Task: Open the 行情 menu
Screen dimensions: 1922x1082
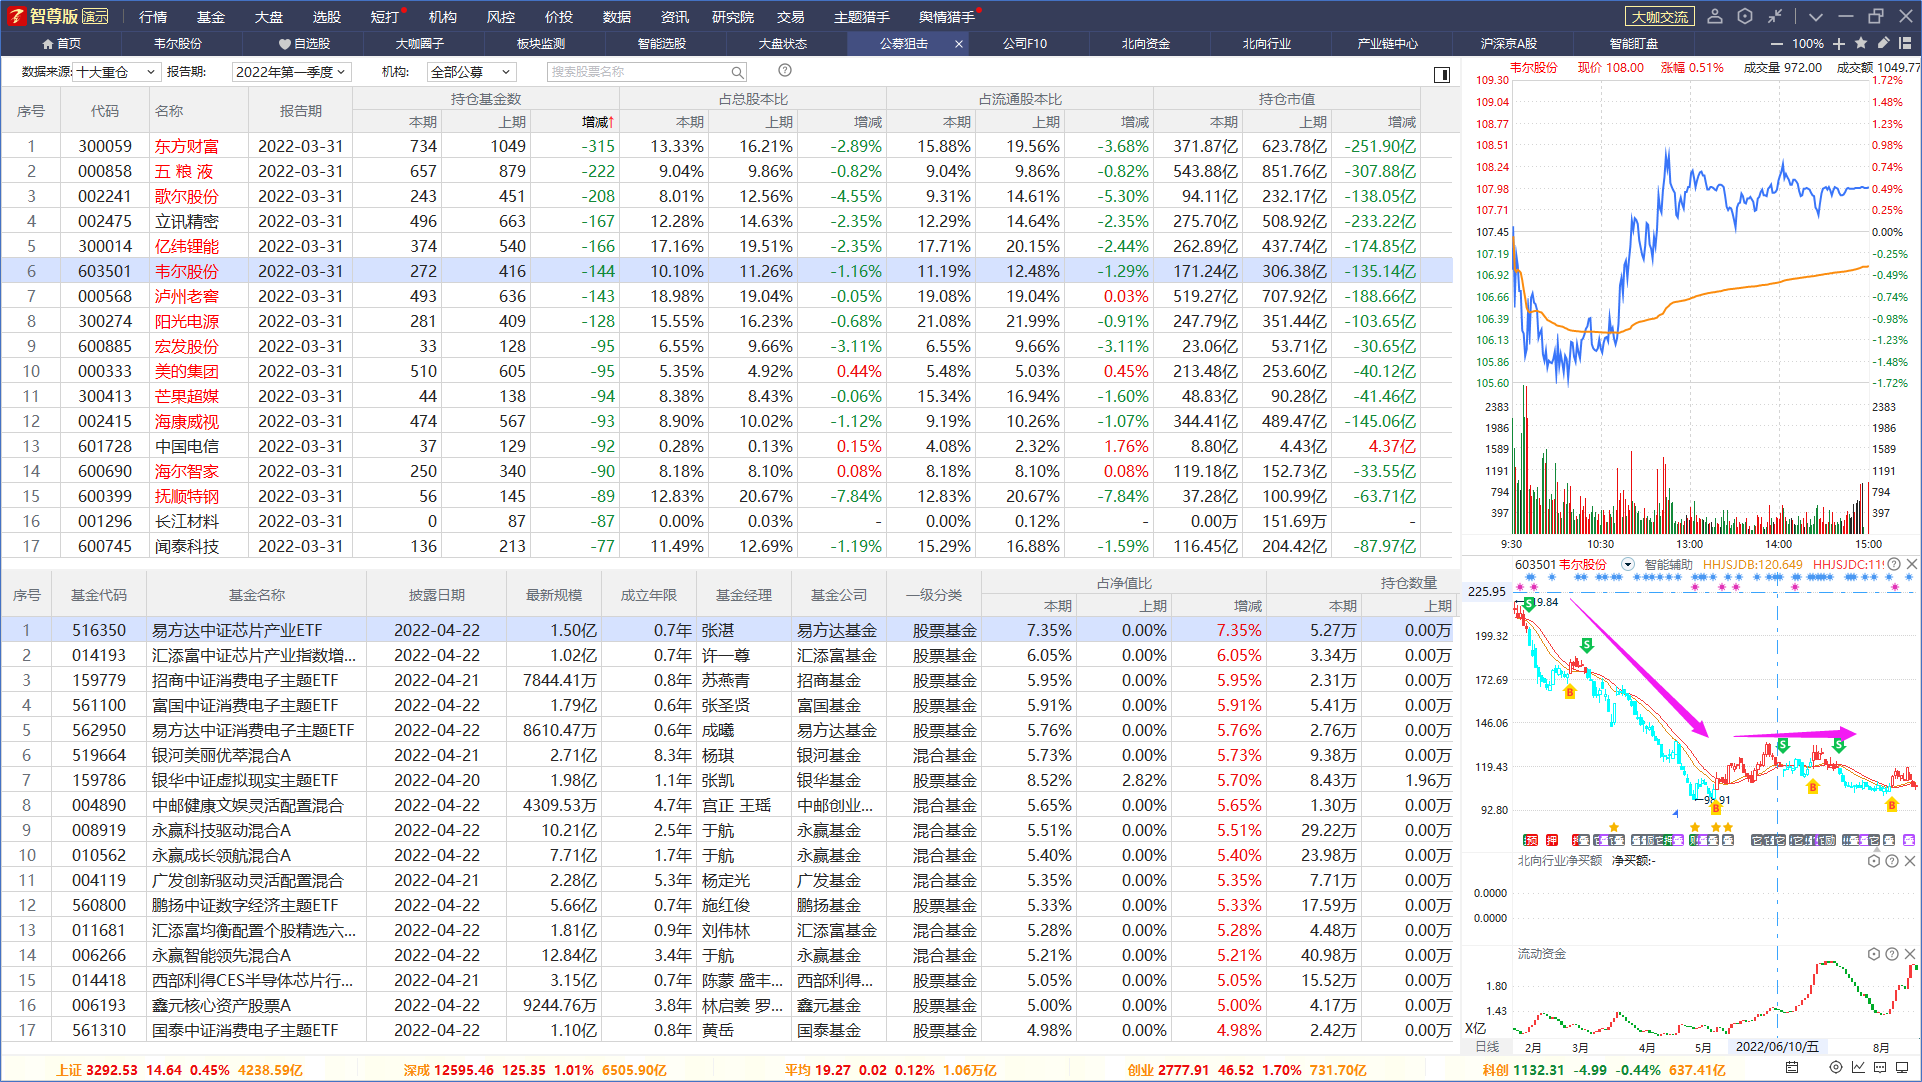Action: click(x=153, y=17)
